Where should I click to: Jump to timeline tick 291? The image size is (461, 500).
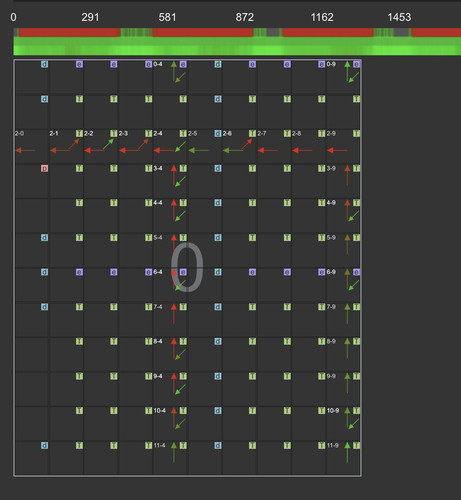click(90, 17)
